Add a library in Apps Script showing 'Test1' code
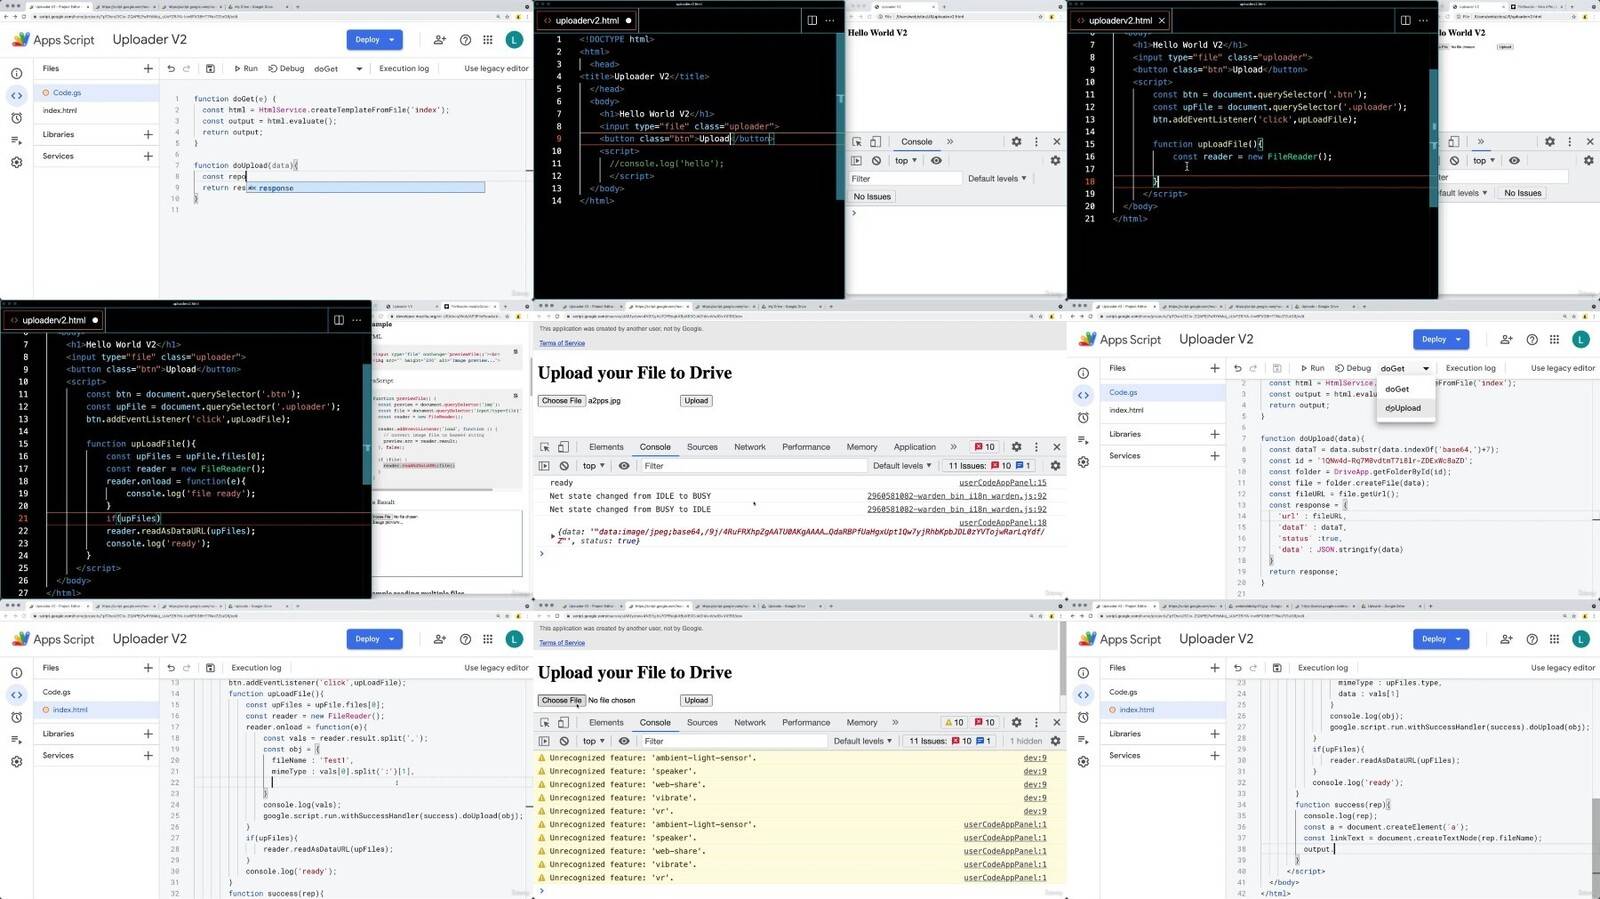Screen dimensions: 1600x899 (x=148, y=734)
